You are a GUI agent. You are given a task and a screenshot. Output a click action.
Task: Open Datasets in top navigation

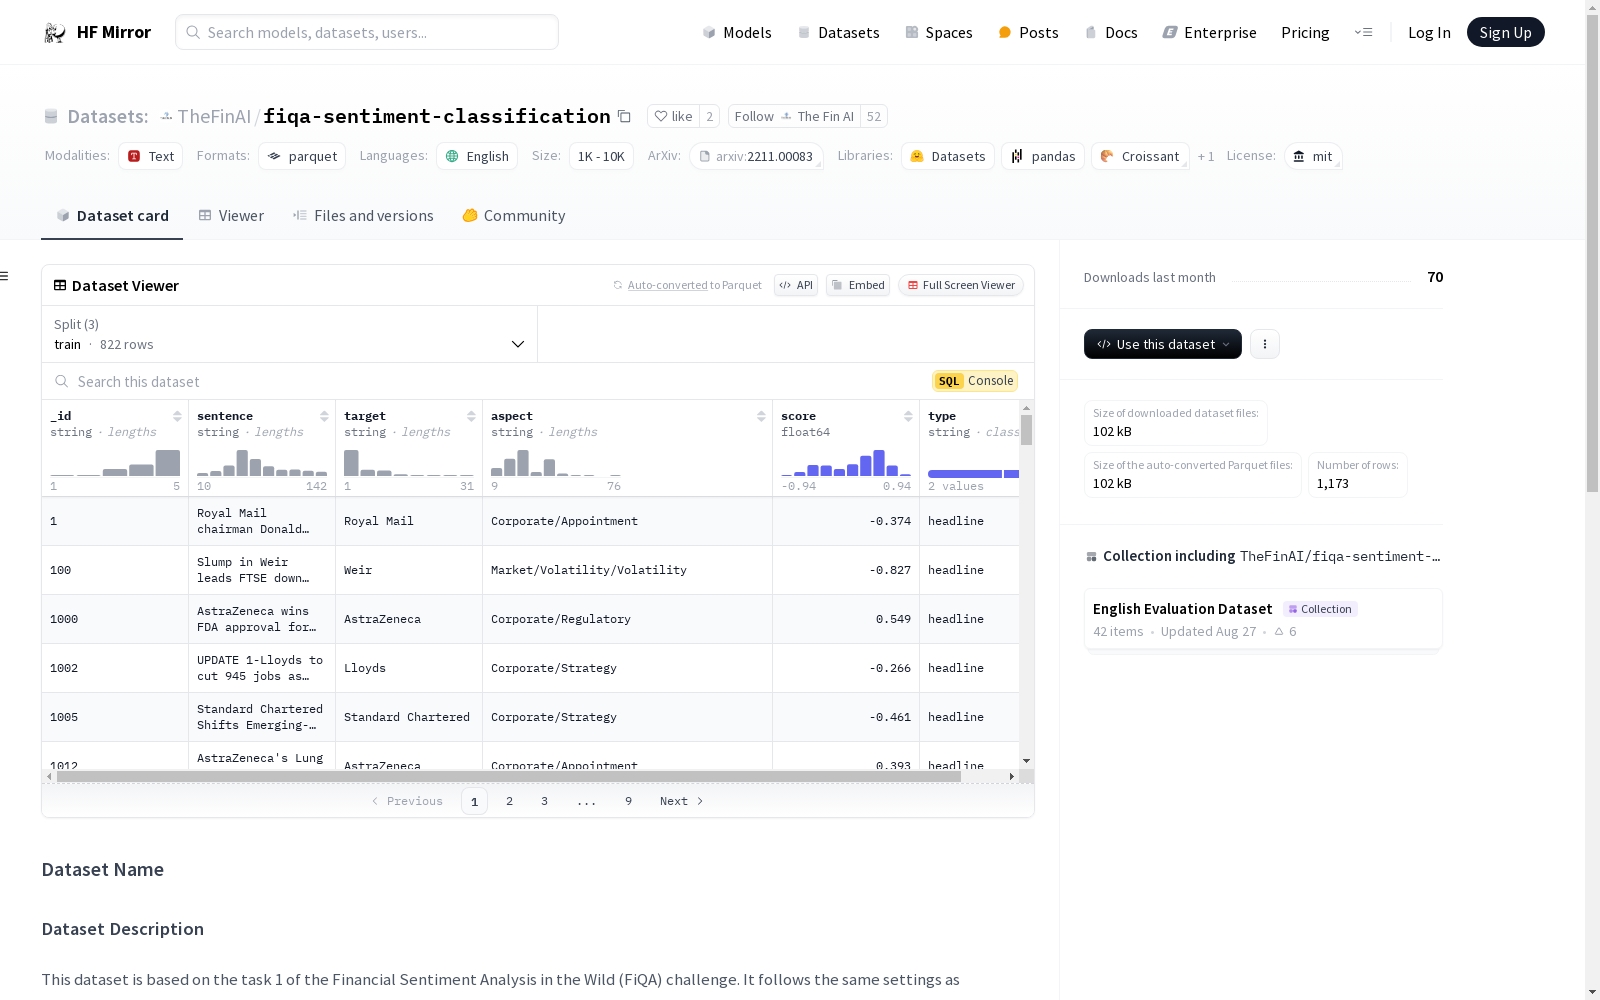(838, 32)
